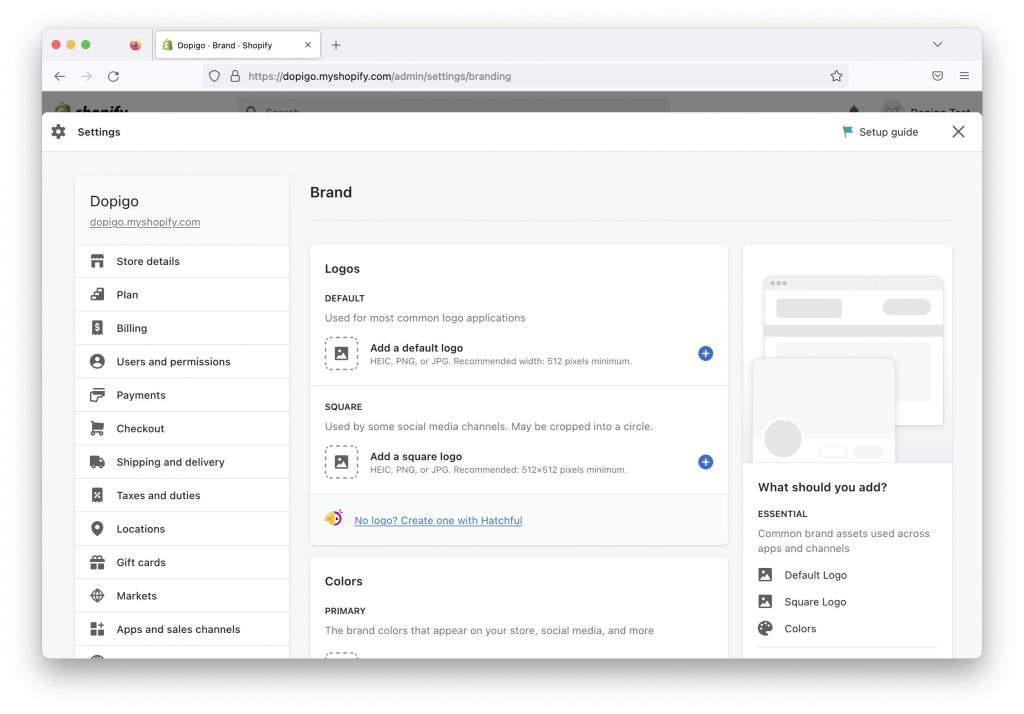Click Add a square logo text

click(416, 457)
